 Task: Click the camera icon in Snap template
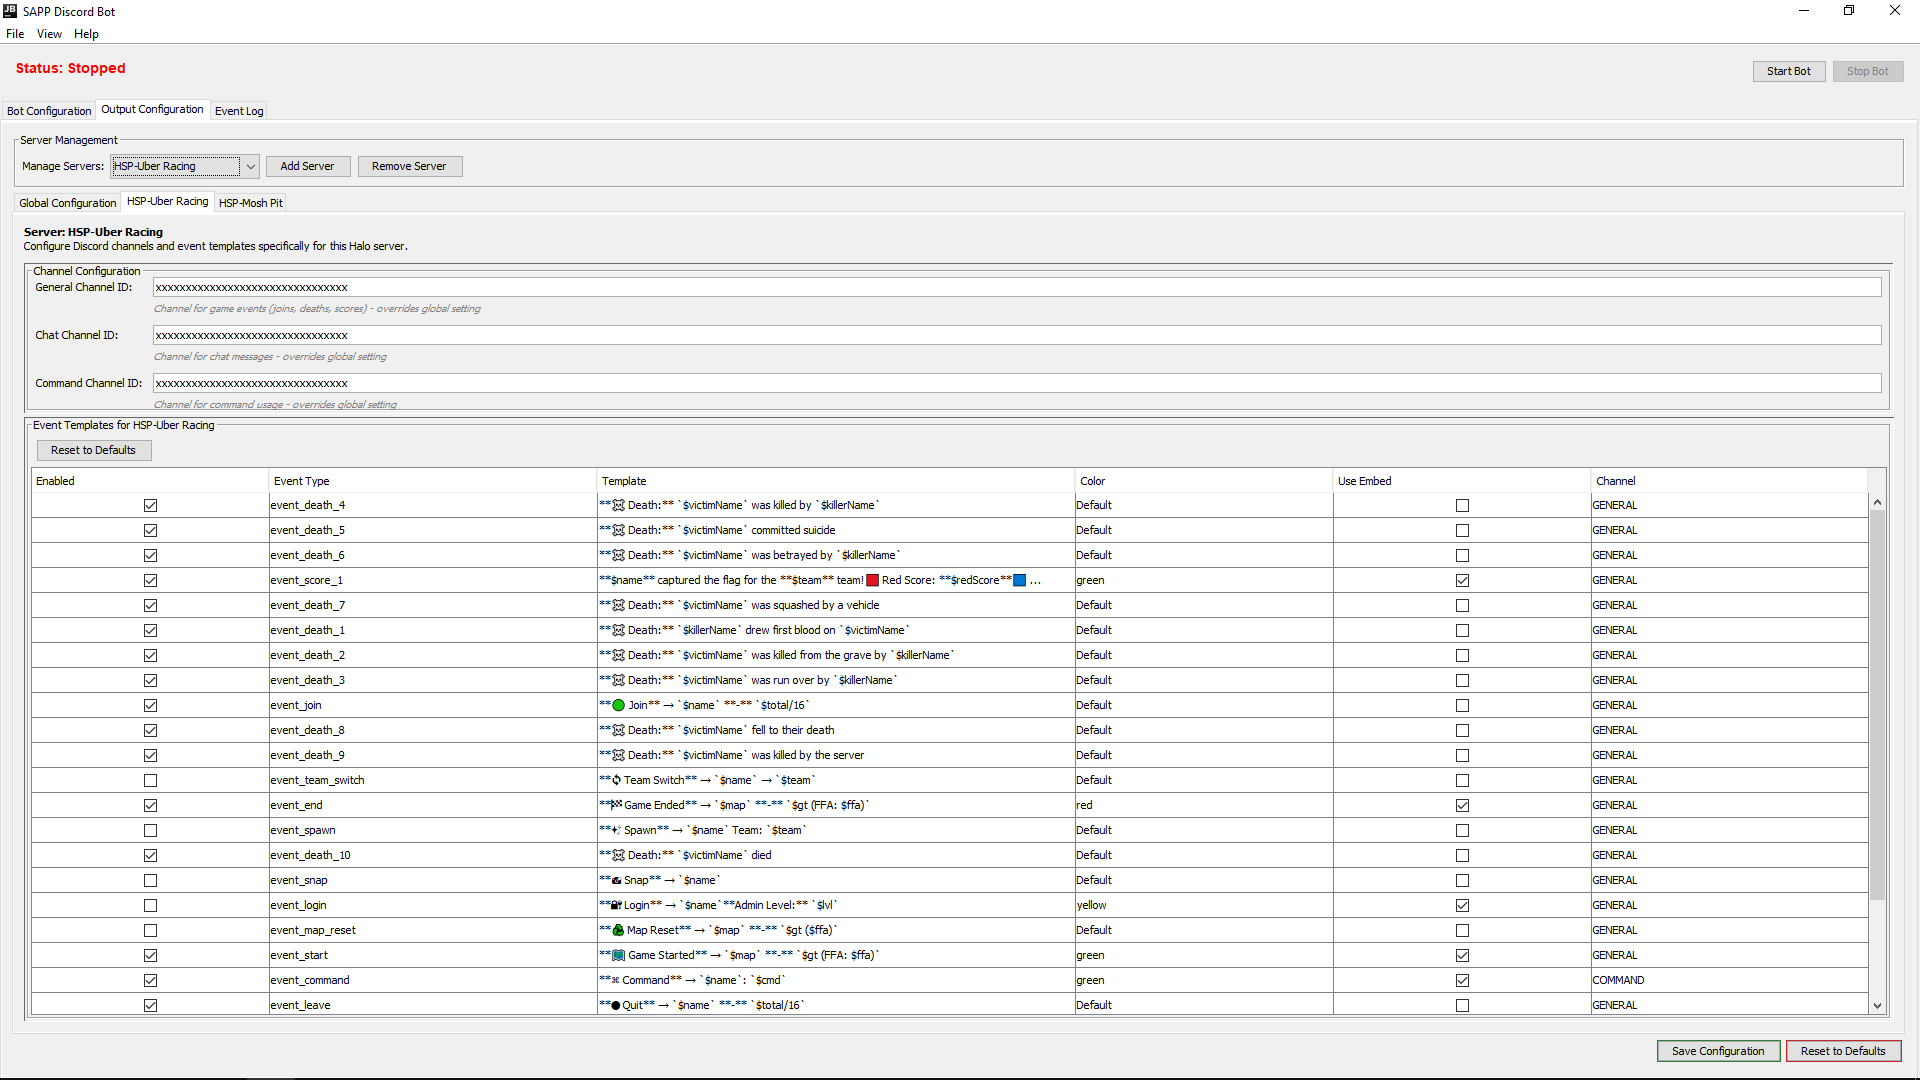tap(617, 880)
